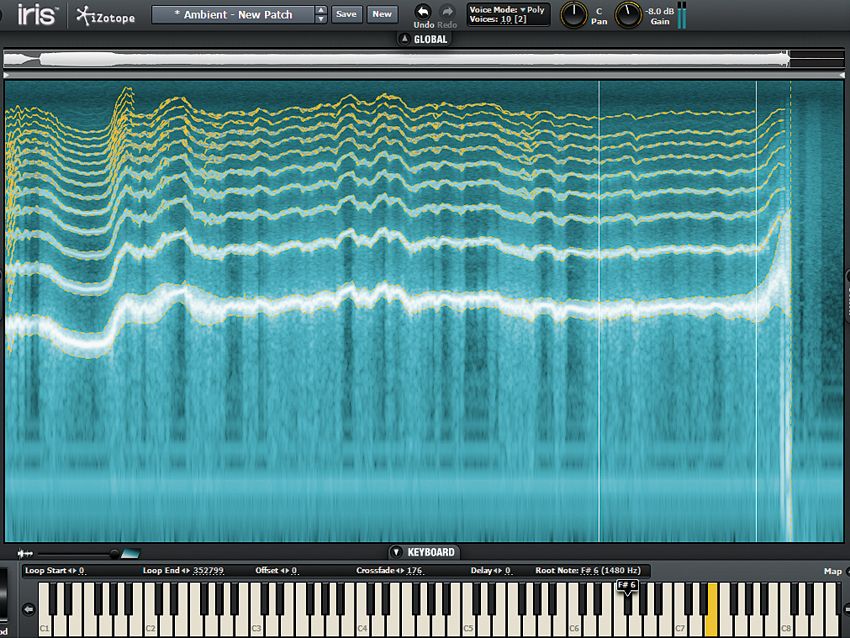
Task: Click the left overview range handle triangle
Action: coord(6,75)
